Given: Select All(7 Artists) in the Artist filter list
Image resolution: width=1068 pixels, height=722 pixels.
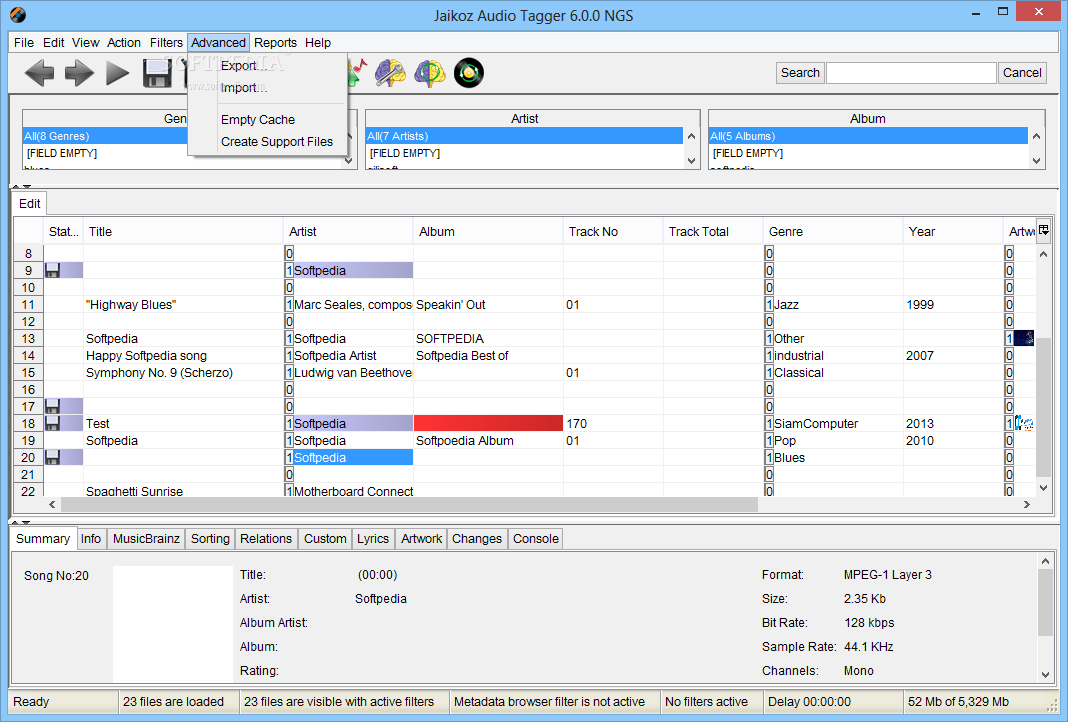Looking at the screenshot, I should tap(524, 136).
